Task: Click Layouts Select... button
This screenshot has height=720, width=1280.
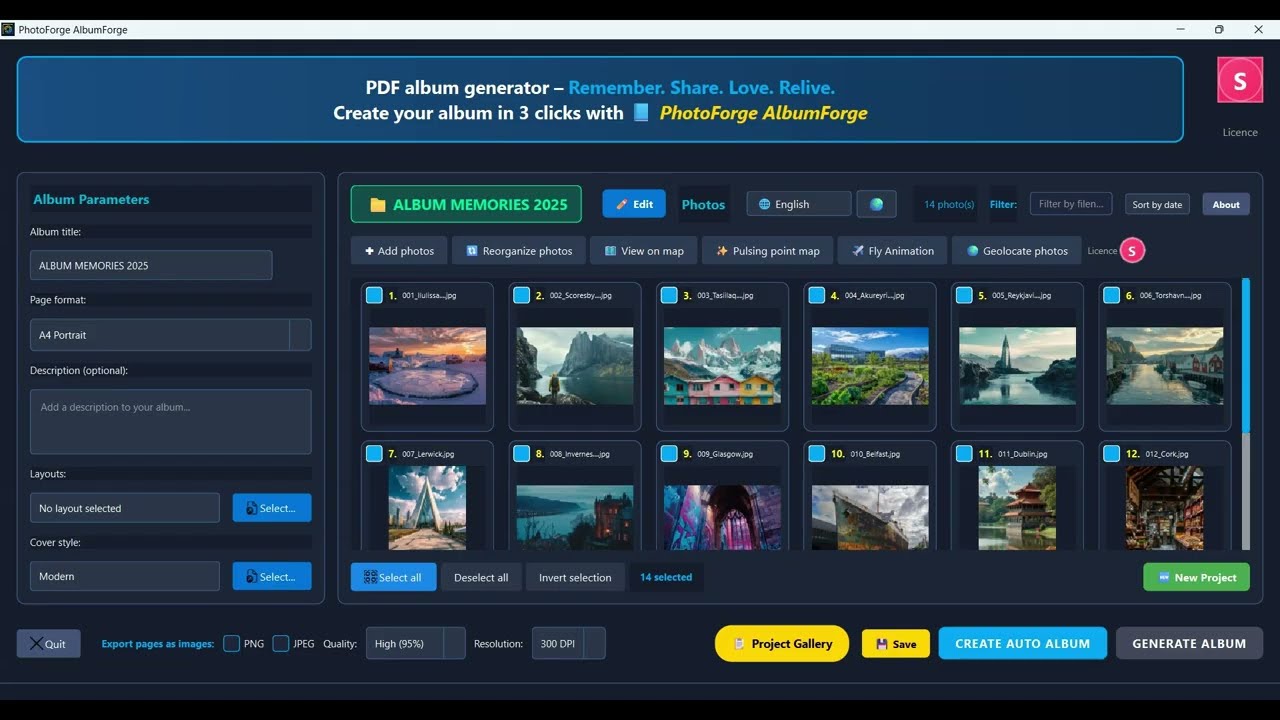Action: pyautogui.click(x=272, y=508)
